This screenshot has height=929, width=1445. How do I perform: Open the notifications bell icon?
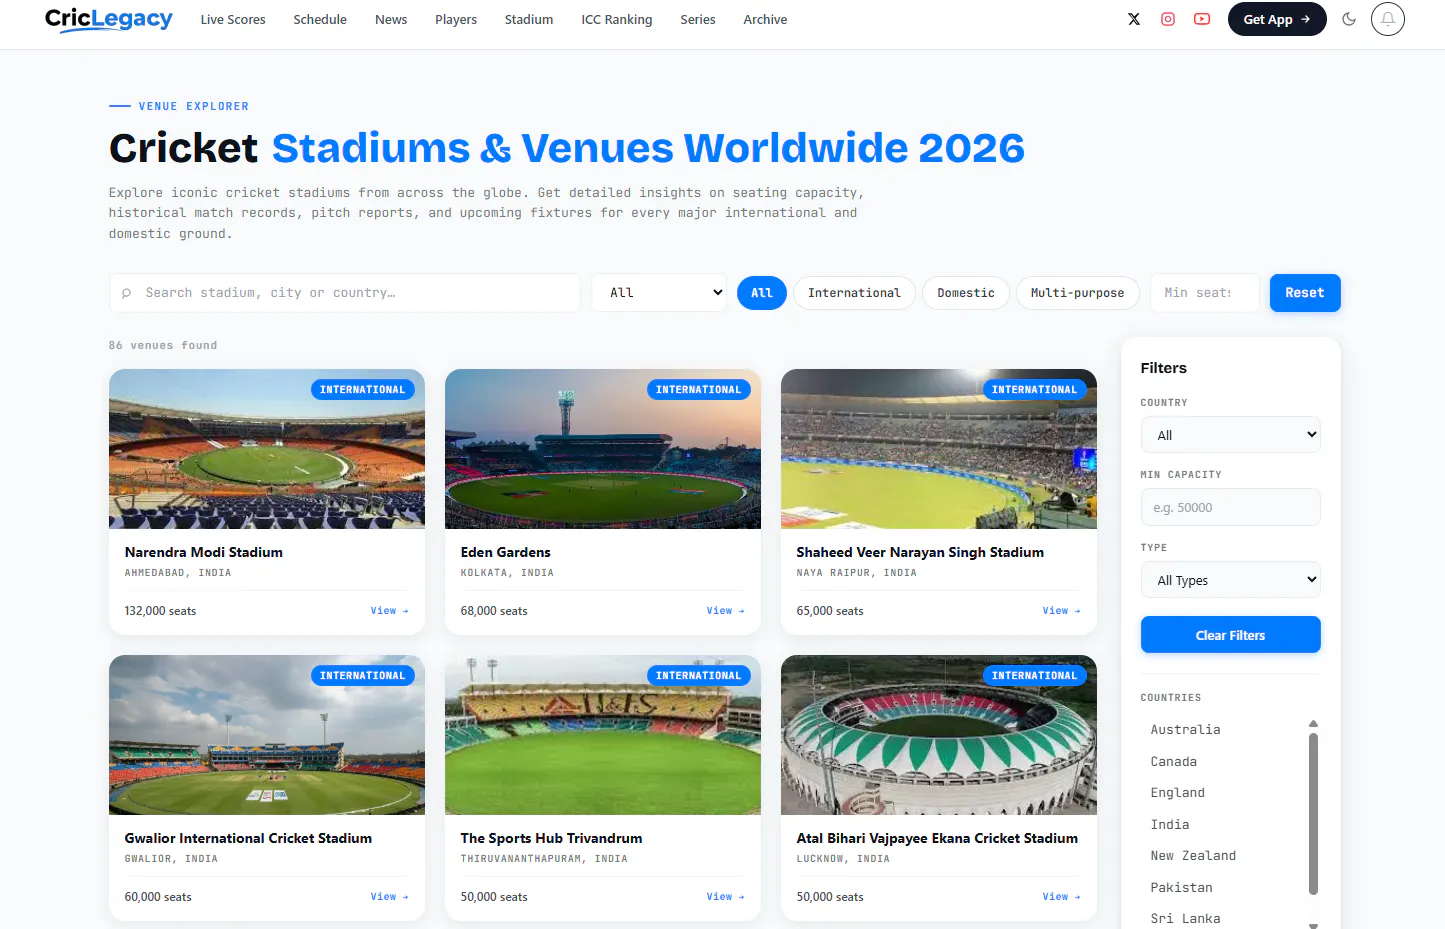pyautogui.click(x=1388, y=19)
